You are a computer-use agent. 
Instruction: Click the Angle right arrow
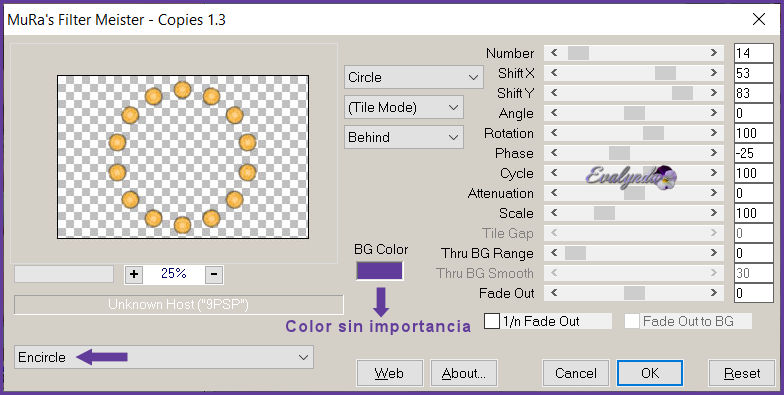tap(714, 113)
